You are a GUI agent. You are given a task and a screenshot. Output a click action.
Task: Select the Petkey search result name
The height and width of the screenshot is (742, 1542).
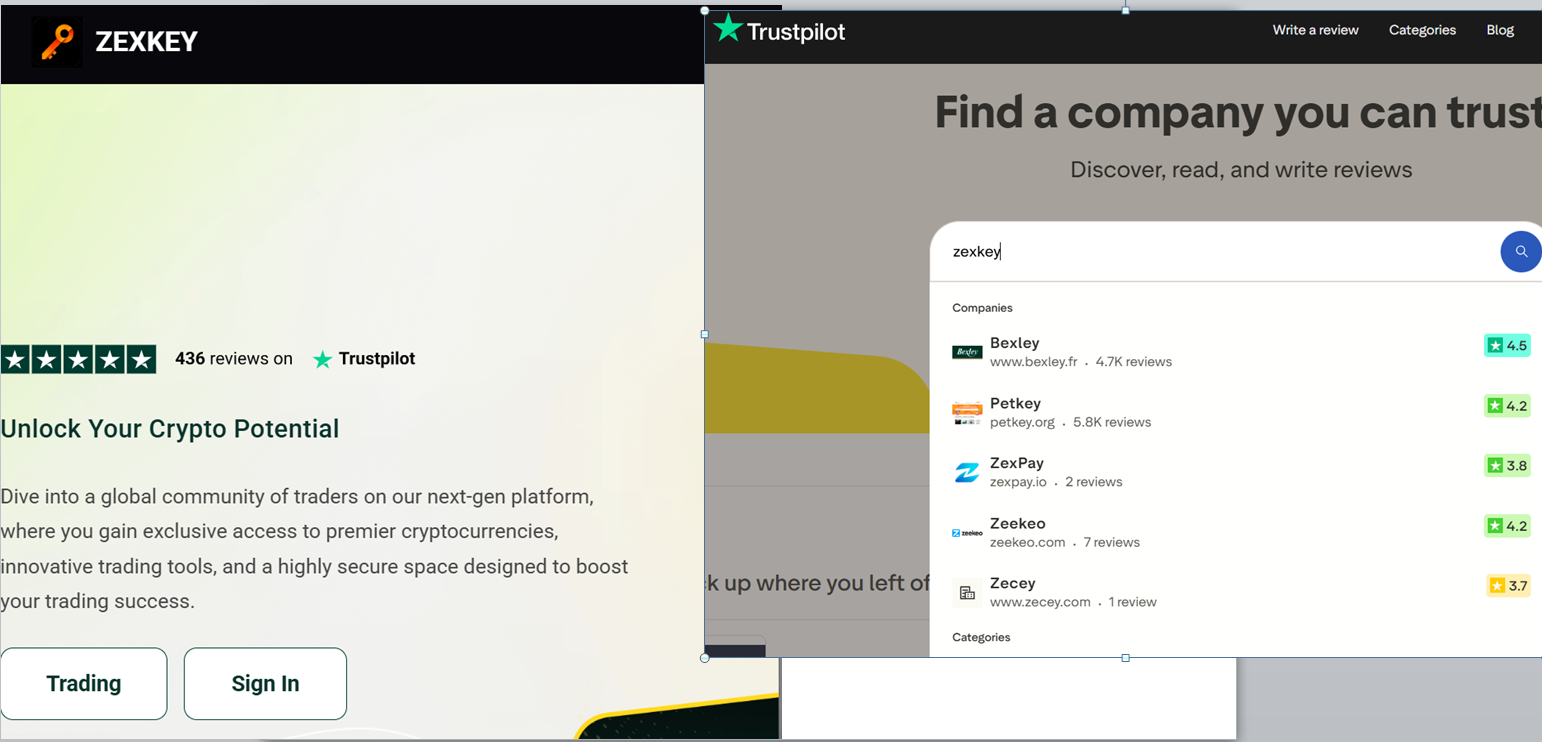1015,403
